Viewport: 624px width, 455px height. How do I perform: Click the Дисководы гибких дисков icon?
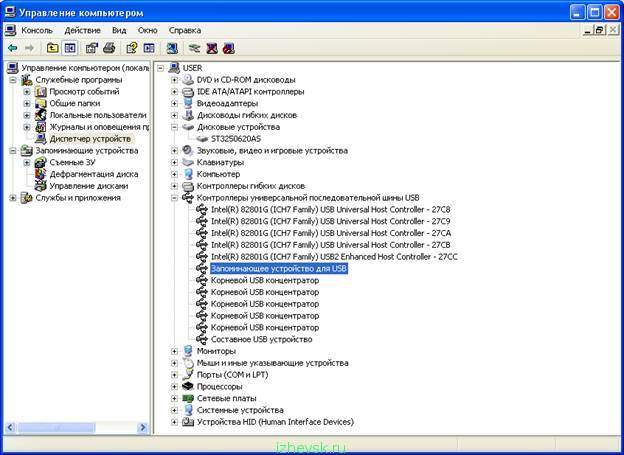pos(188,115)
